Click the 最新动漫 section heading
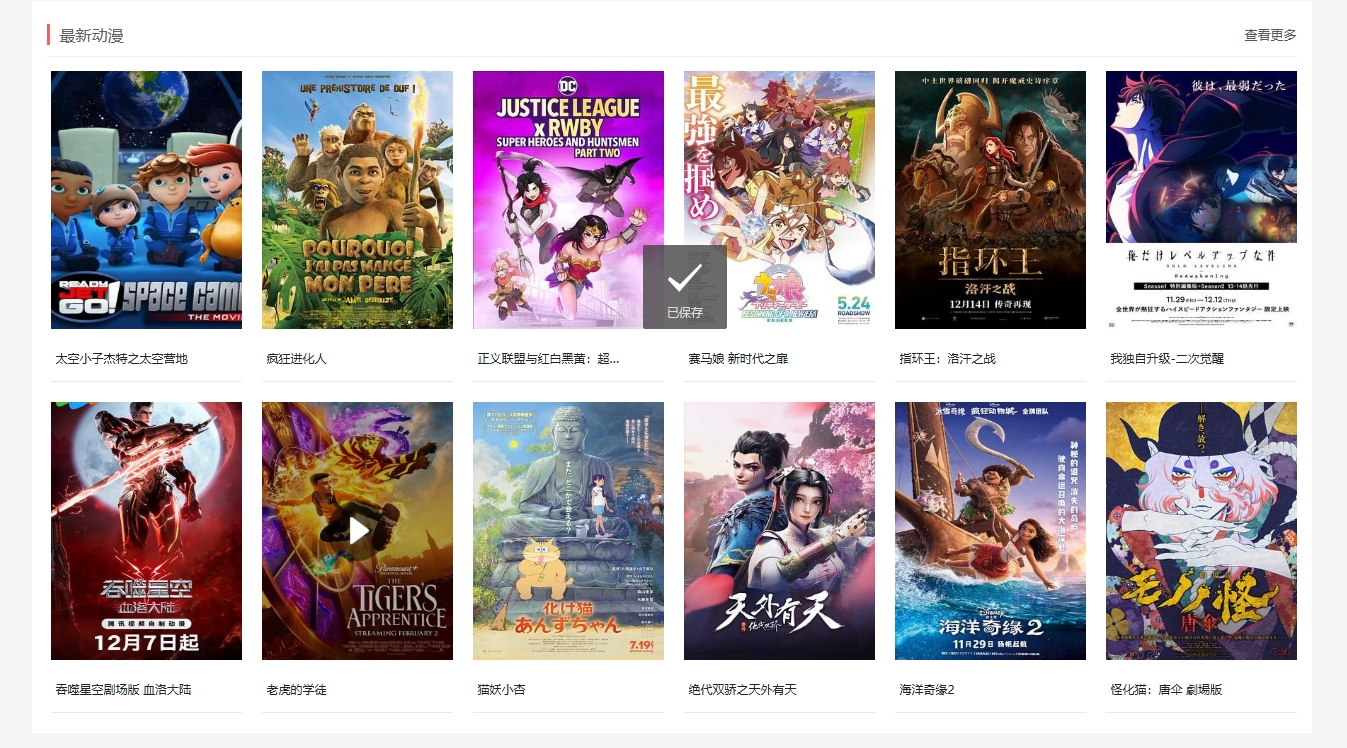Image resolution: width=1347 pixels, height=748 pixels. [91, 36]
